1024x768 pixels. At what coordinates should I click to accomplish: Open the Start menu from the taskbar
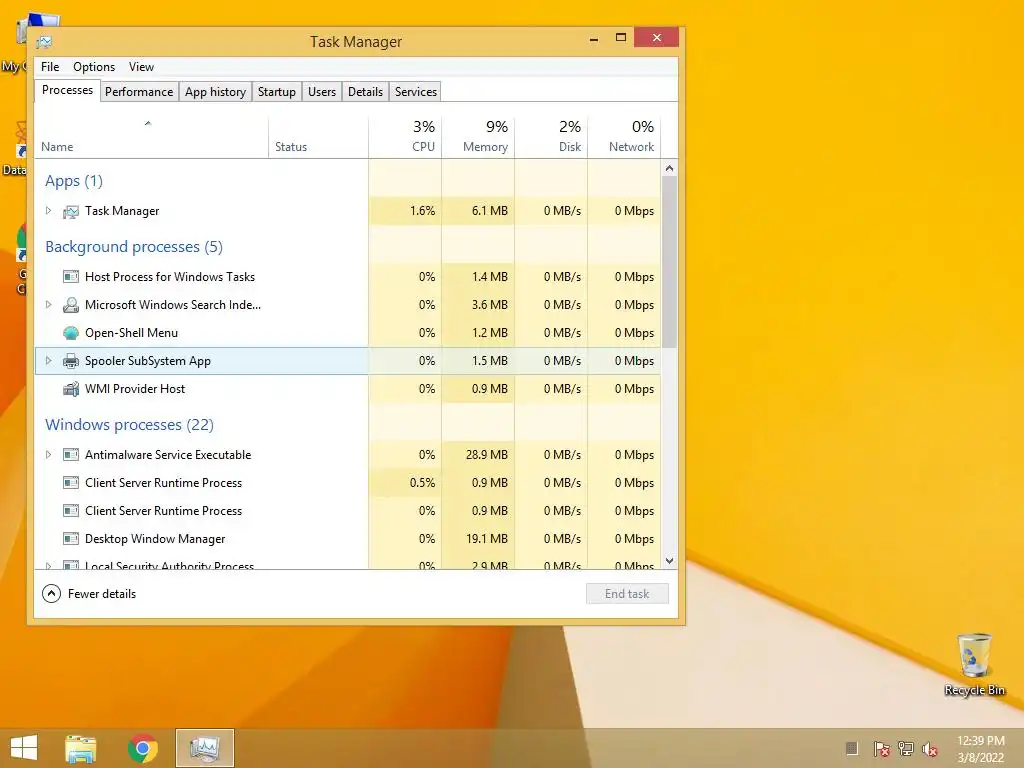24,748
